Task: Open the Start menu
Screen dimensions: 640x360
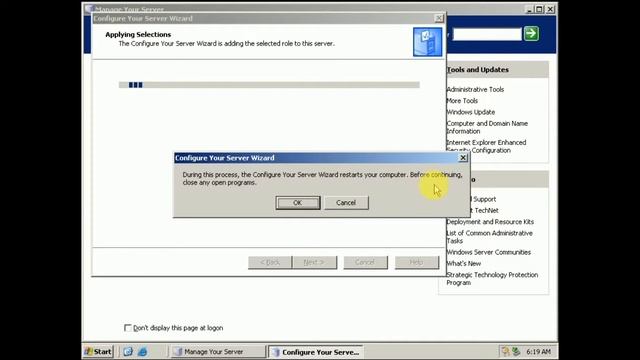Action: tap(98, 352)
